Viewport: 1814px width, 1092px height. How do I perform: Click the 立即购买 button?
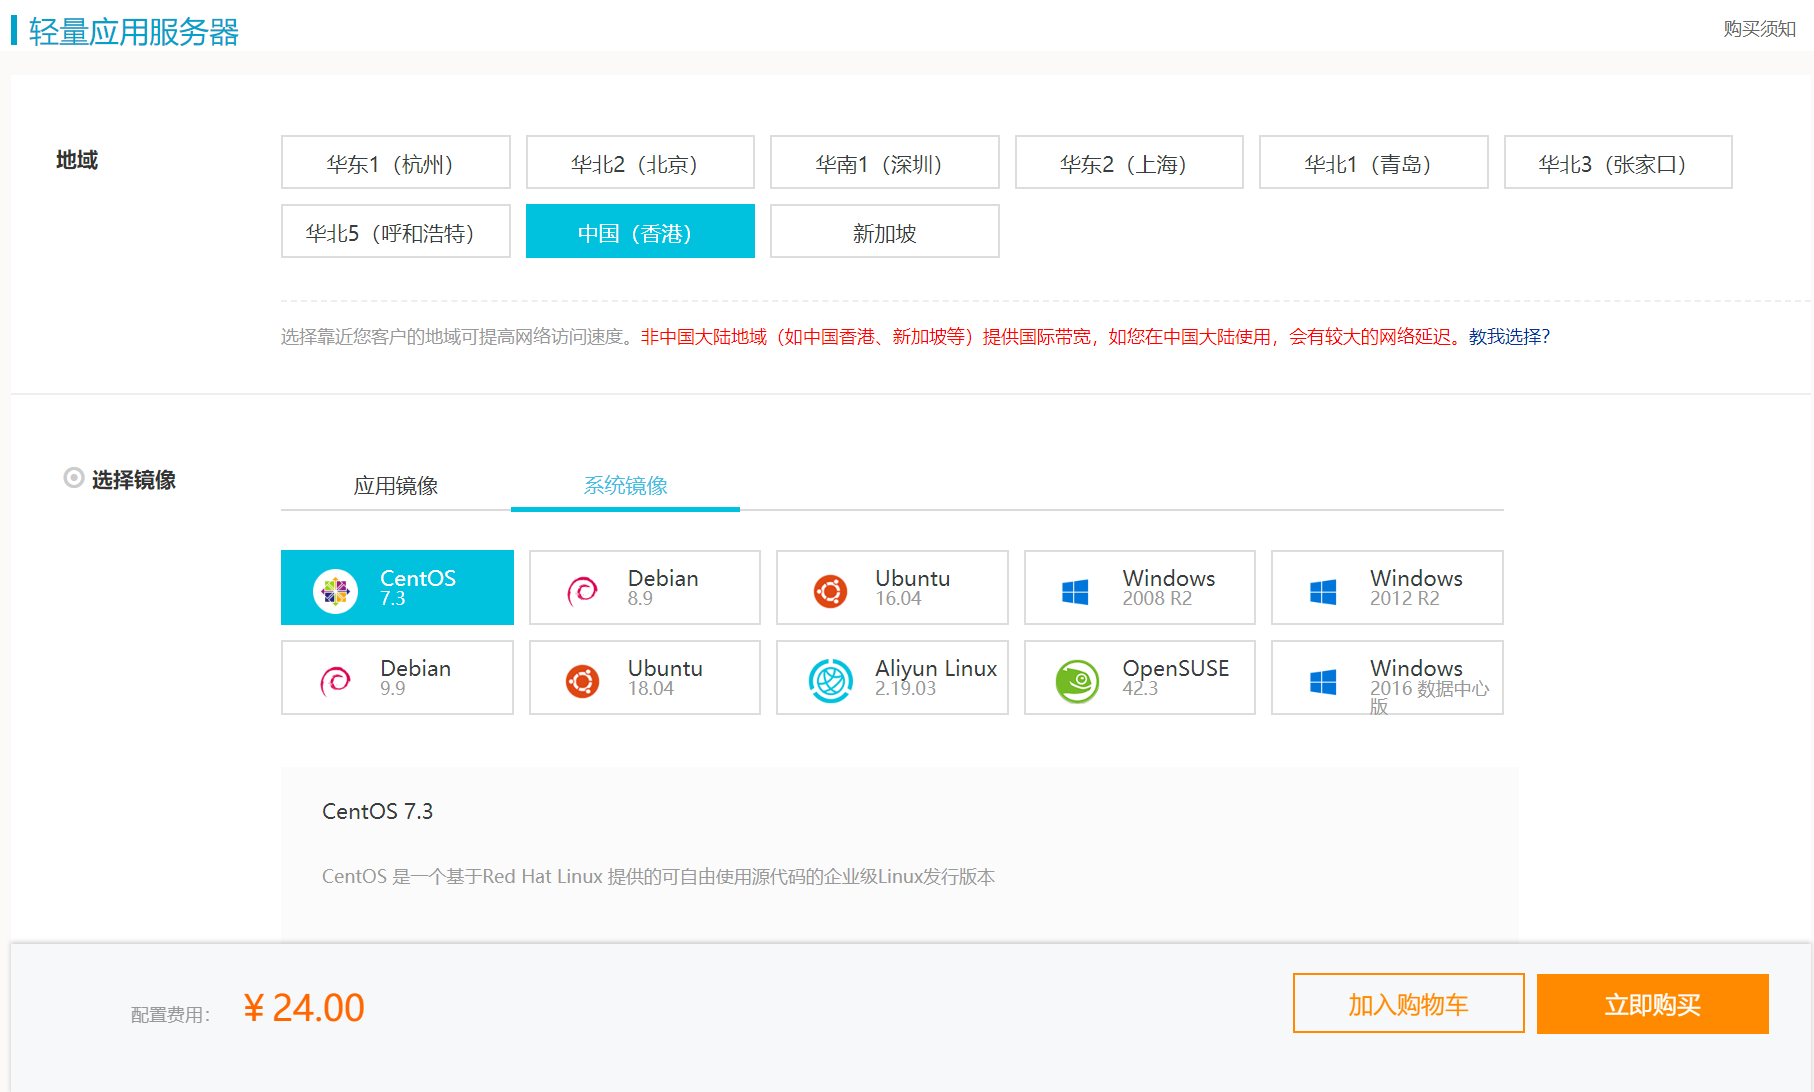click(x=1652, y=1003)
